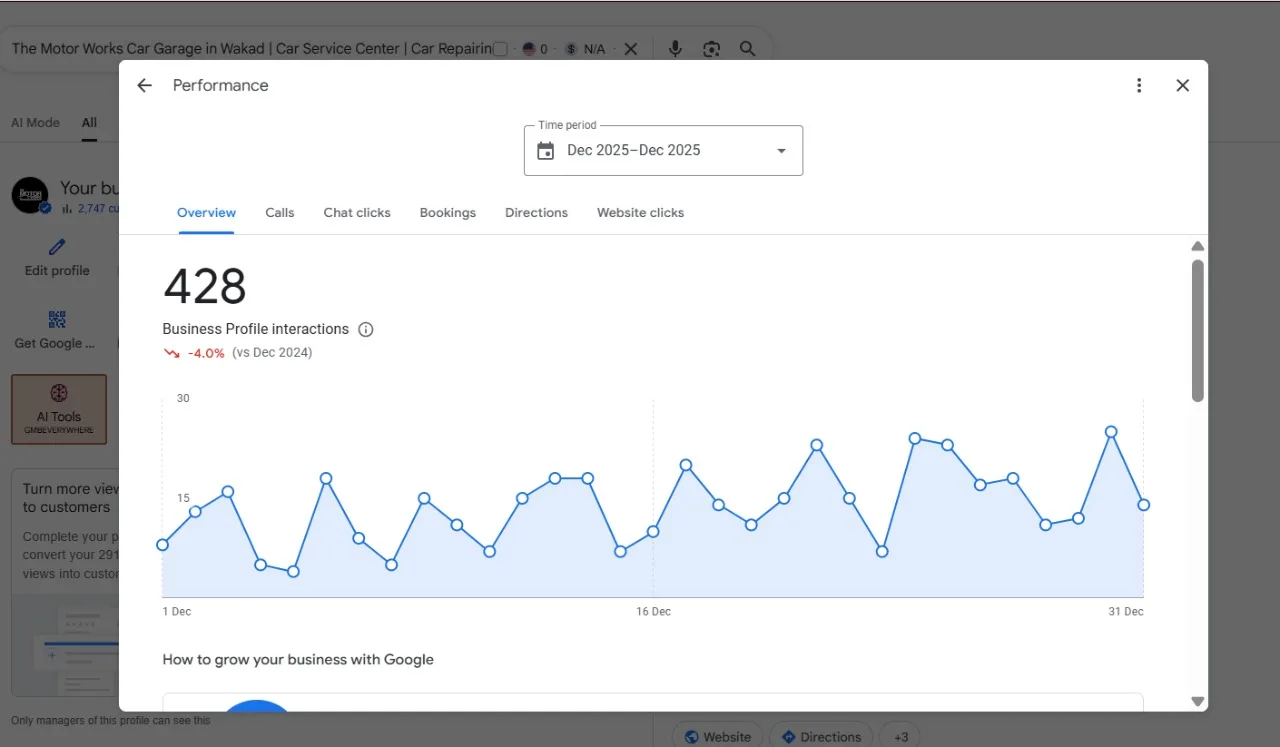
Task: Select the Directions tab
Action: click(536, 213)
